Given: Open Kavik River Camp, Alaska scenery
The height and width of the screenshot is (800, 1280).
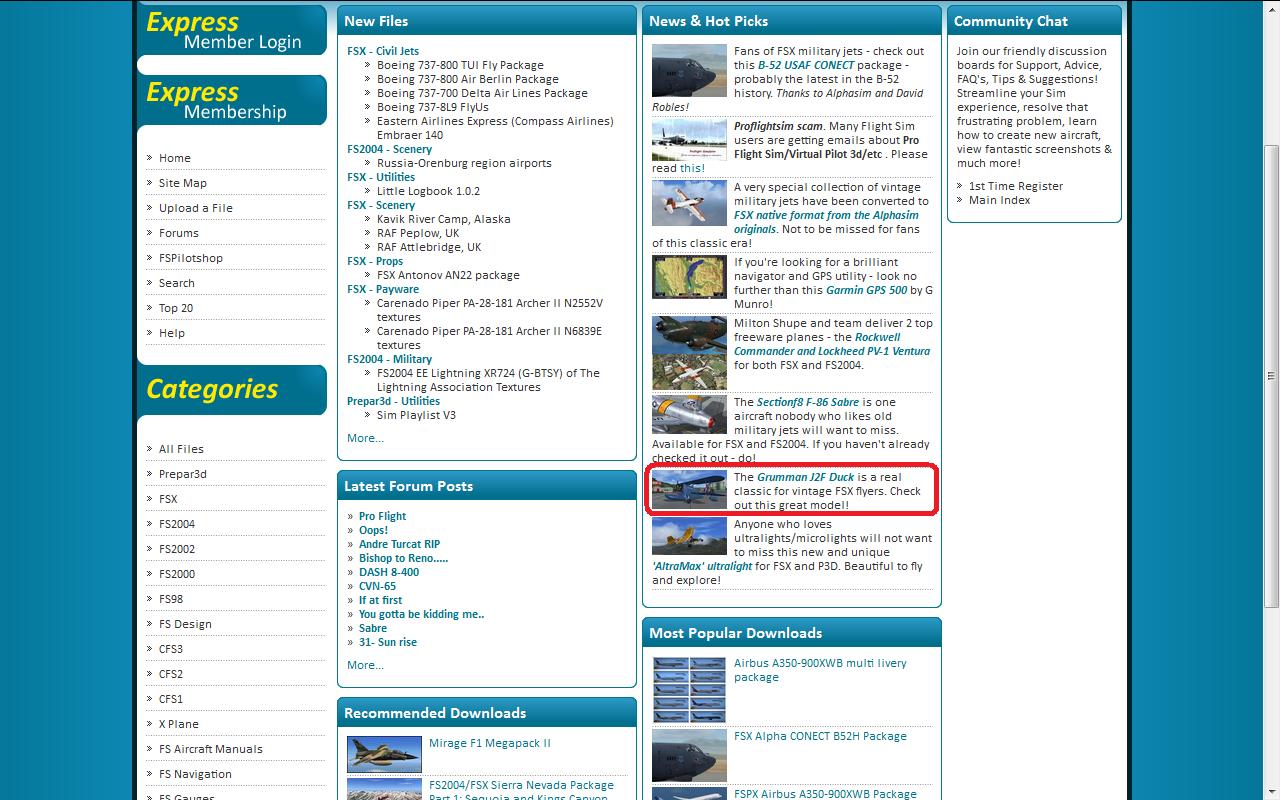Looking at the screenshot, I should [x=444, y=219].
